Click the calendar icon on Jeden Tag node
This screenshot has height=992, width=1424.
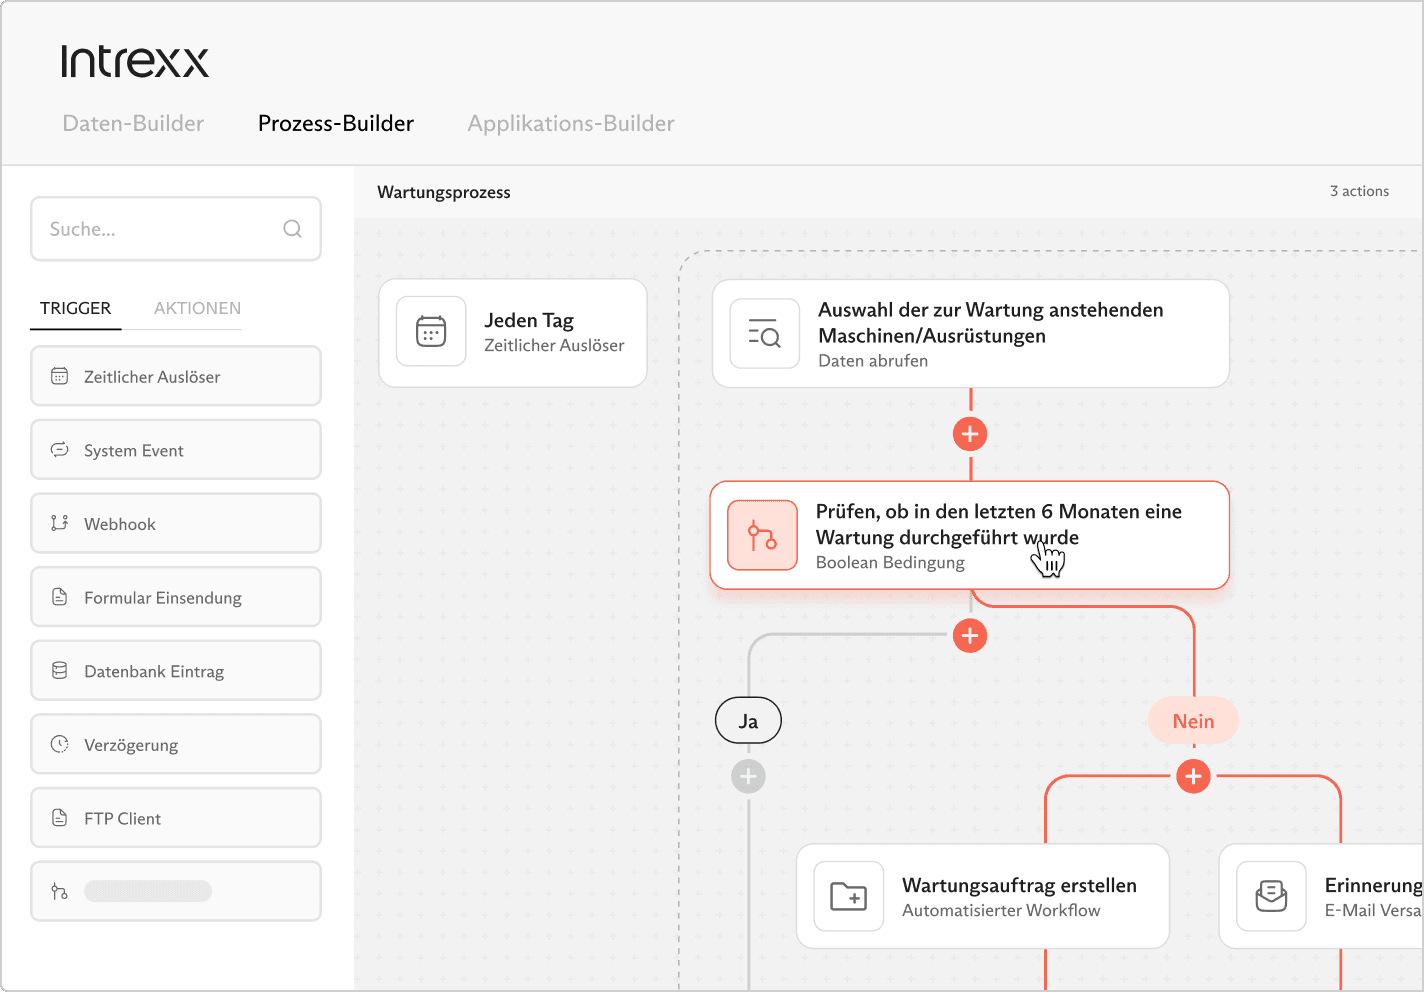(x=431, y=331)
